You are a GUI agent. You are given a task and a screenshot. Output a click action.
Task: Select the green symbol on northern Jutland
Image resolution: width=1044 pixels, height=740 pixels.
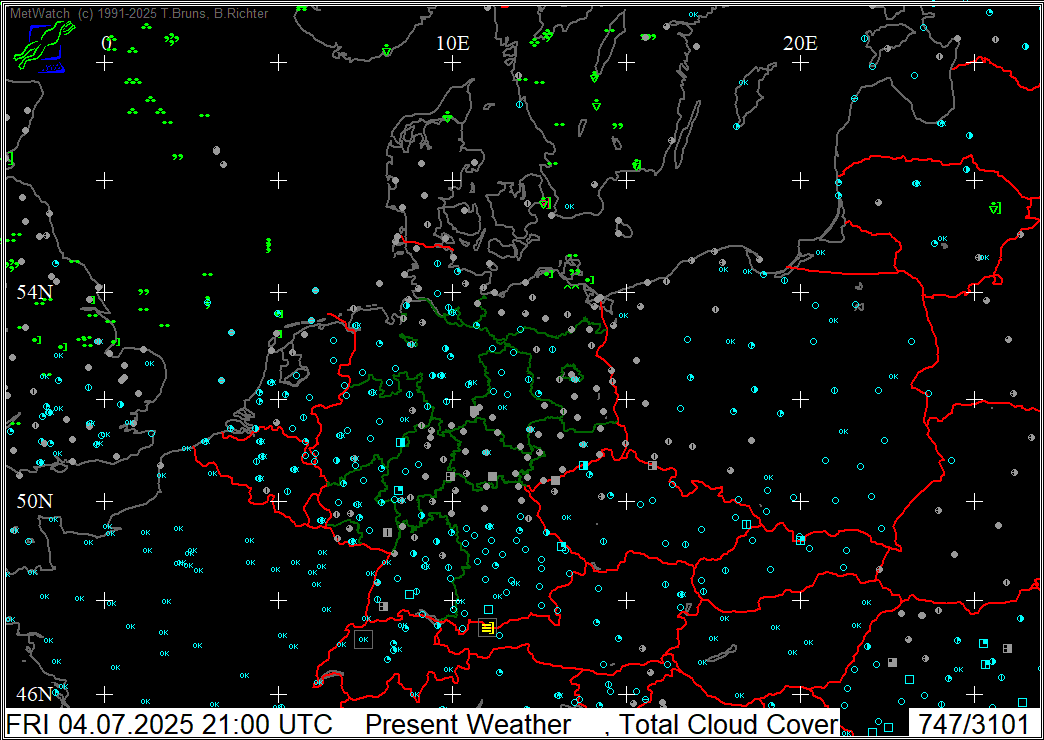[449, 117]
